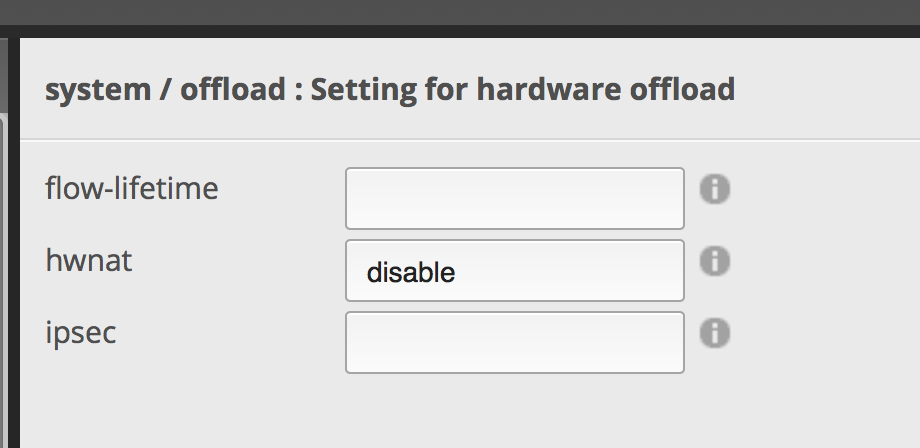This screenshot has width=920, height=448.
Task: Select the empty ipsec input box
Action: click(514, 342)
